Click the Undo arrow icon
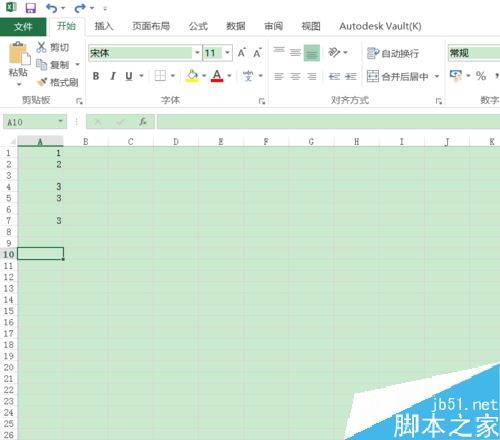Viewport: 500px width, 440px height. (x=51, y=8)
